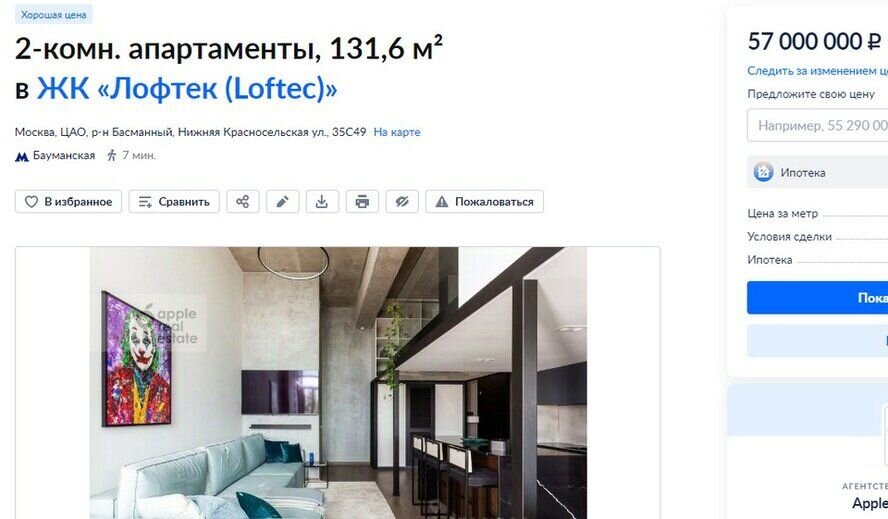Click the metro M icon
This screenshot has height=519, width=888.
point(22,156)
